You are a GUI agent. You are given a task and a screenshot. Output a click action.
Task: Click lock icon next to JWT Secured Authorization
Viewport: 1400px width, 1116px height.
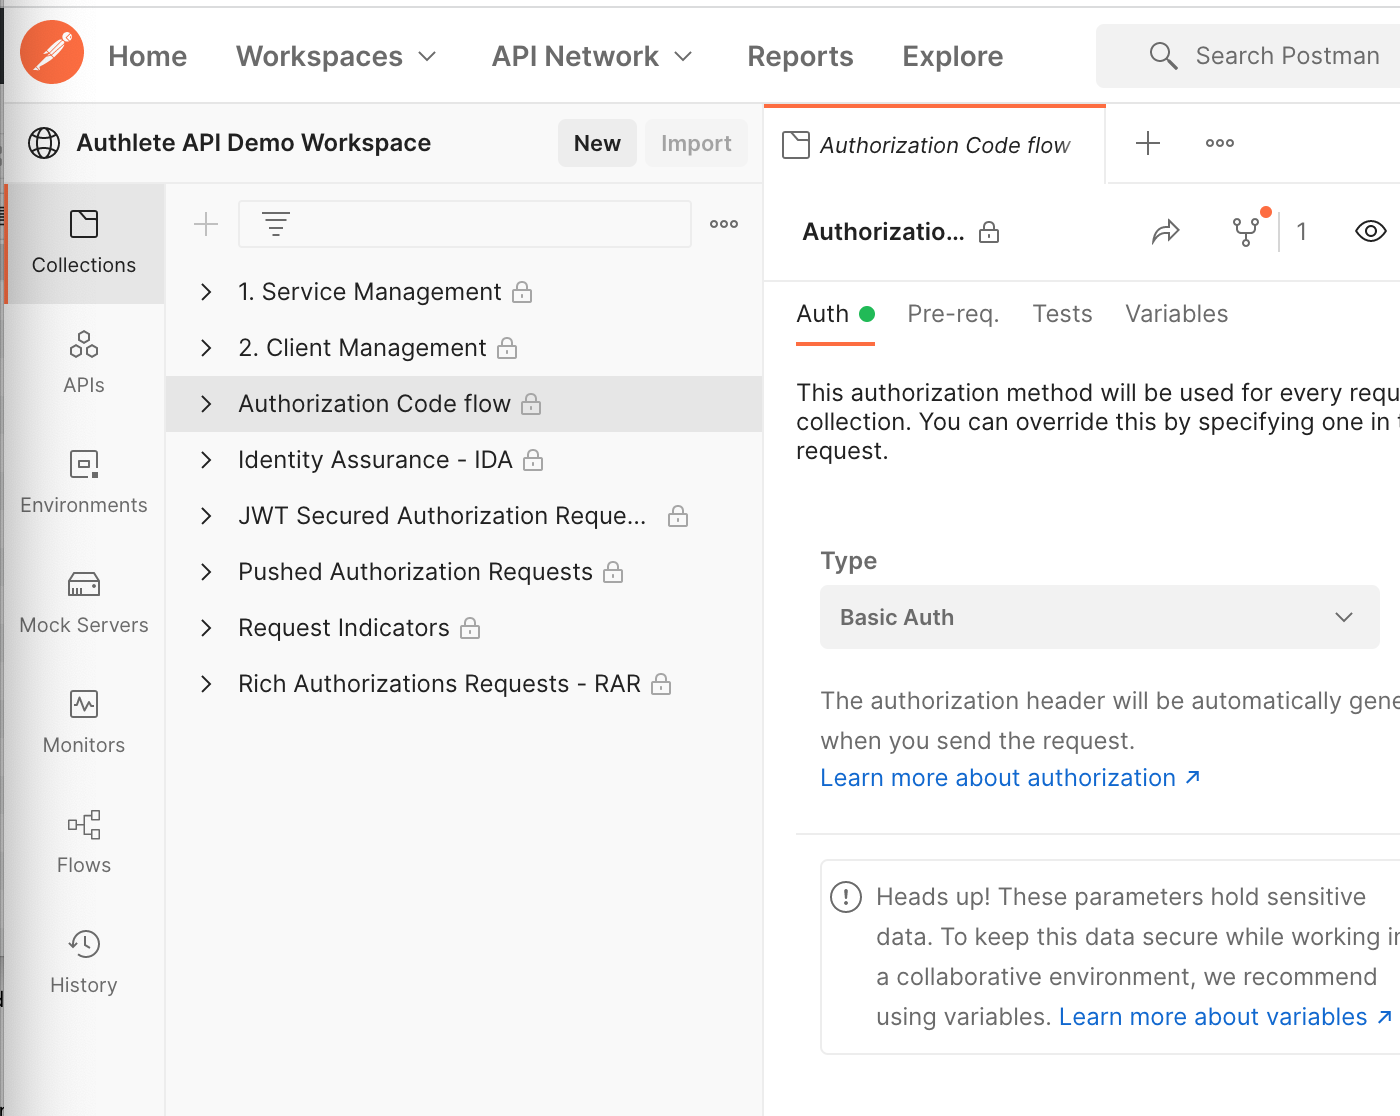pos(678,516)
